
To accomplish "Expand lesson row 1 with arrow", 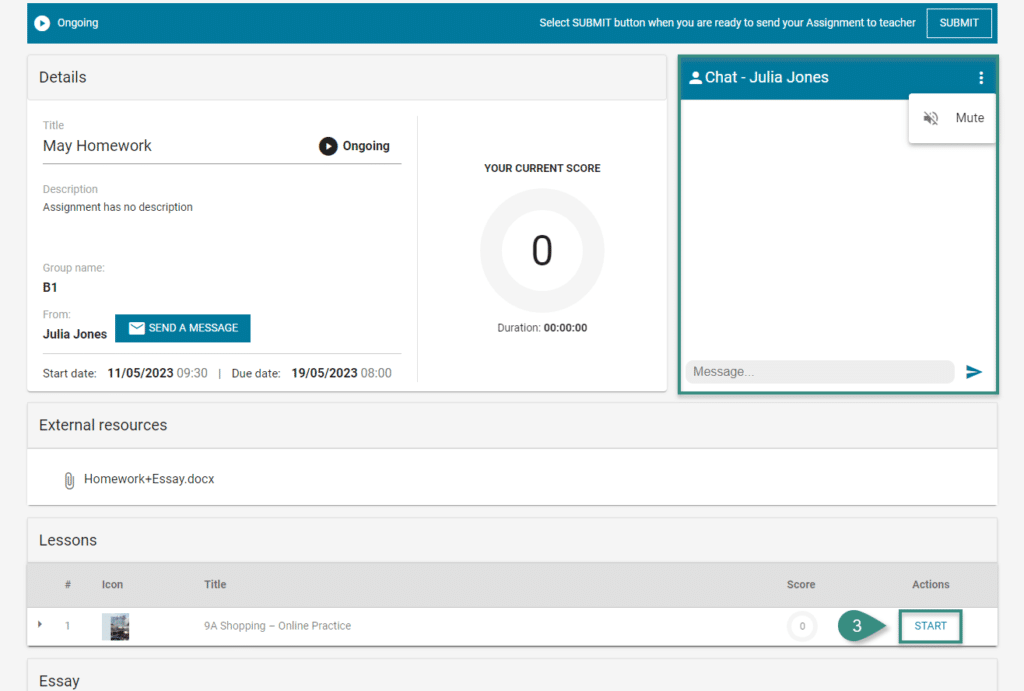I will pos(40,625).
